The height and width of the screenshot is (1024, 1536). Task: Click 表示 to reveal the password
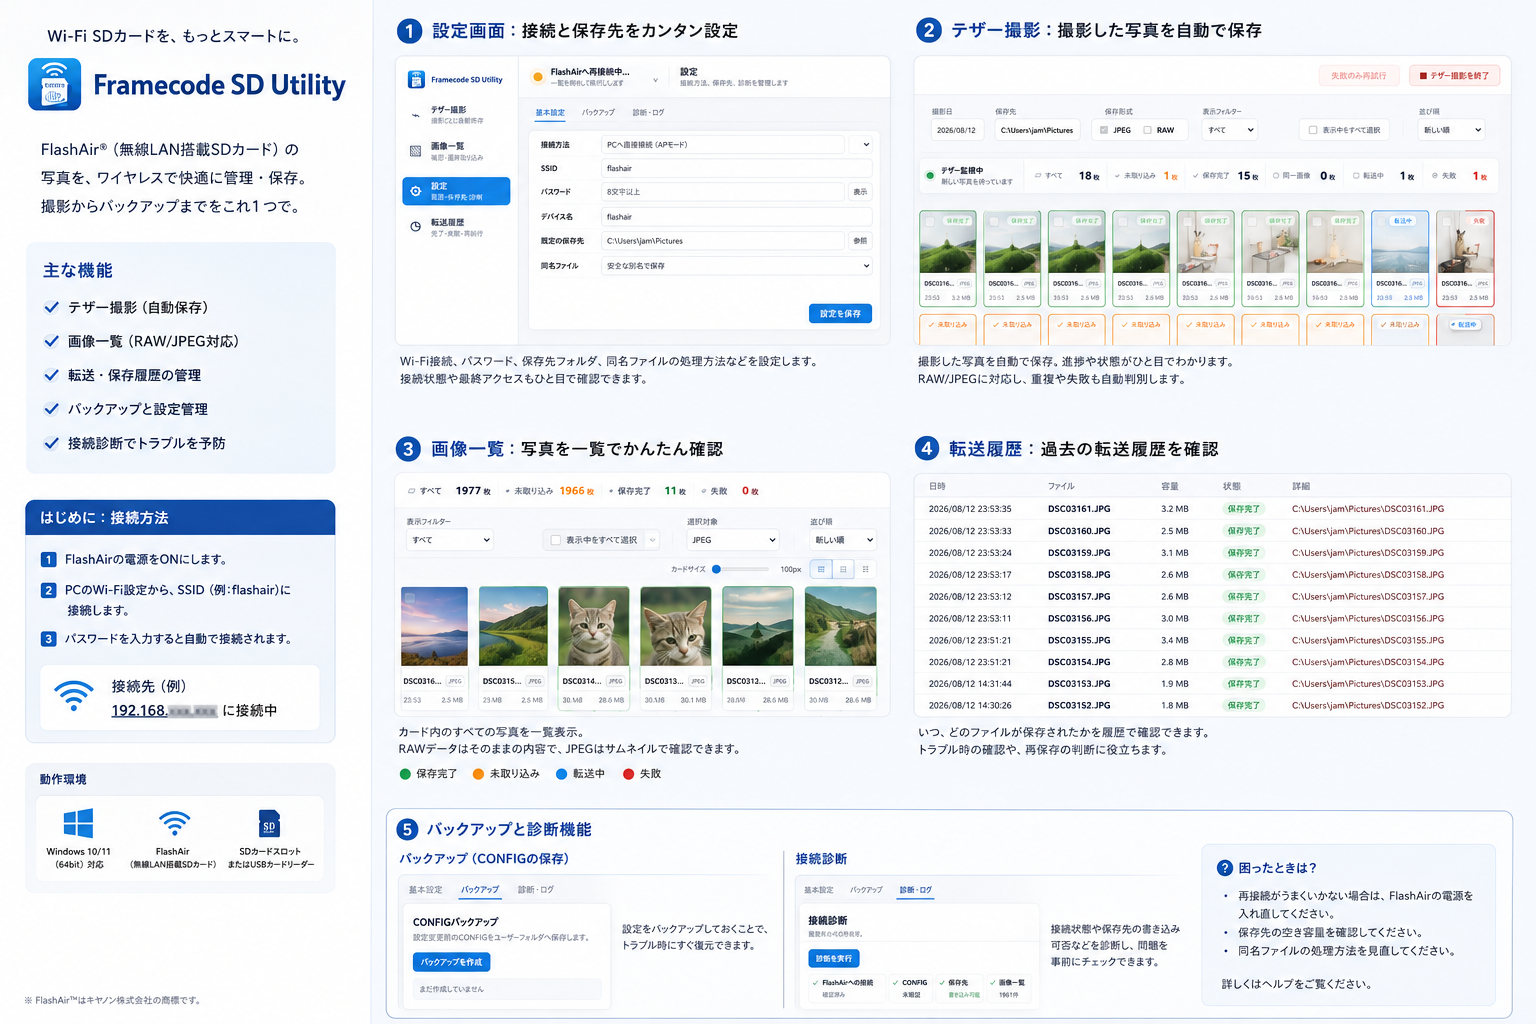coord(860,192)
